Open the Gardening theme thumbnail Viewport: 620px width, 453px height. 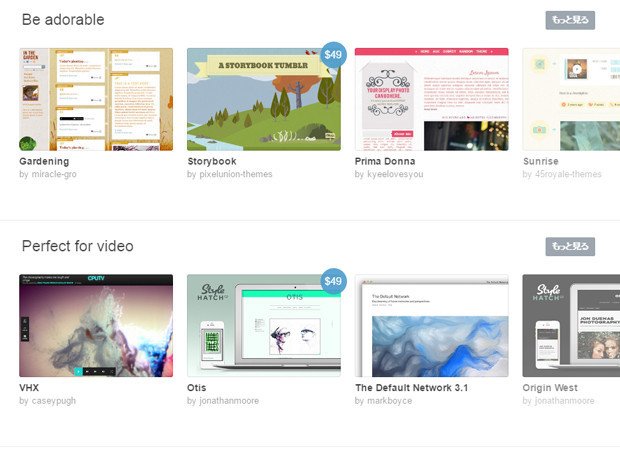point(96,99)
